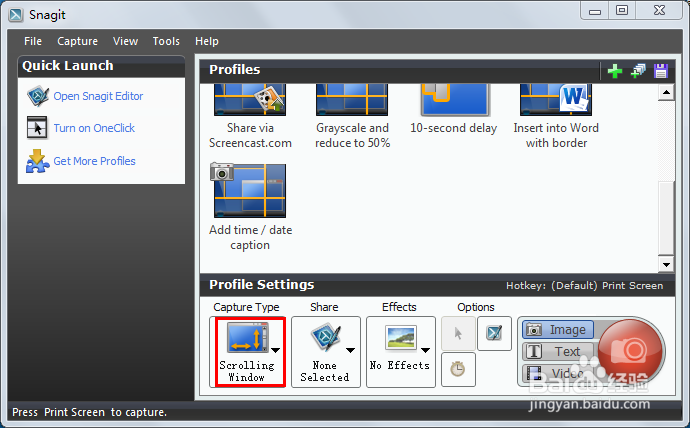Viewport: 690px width, 428px height.
Task: Click the Snagit title bar icon
Action: pyautogui.click(x=16, y=15)
